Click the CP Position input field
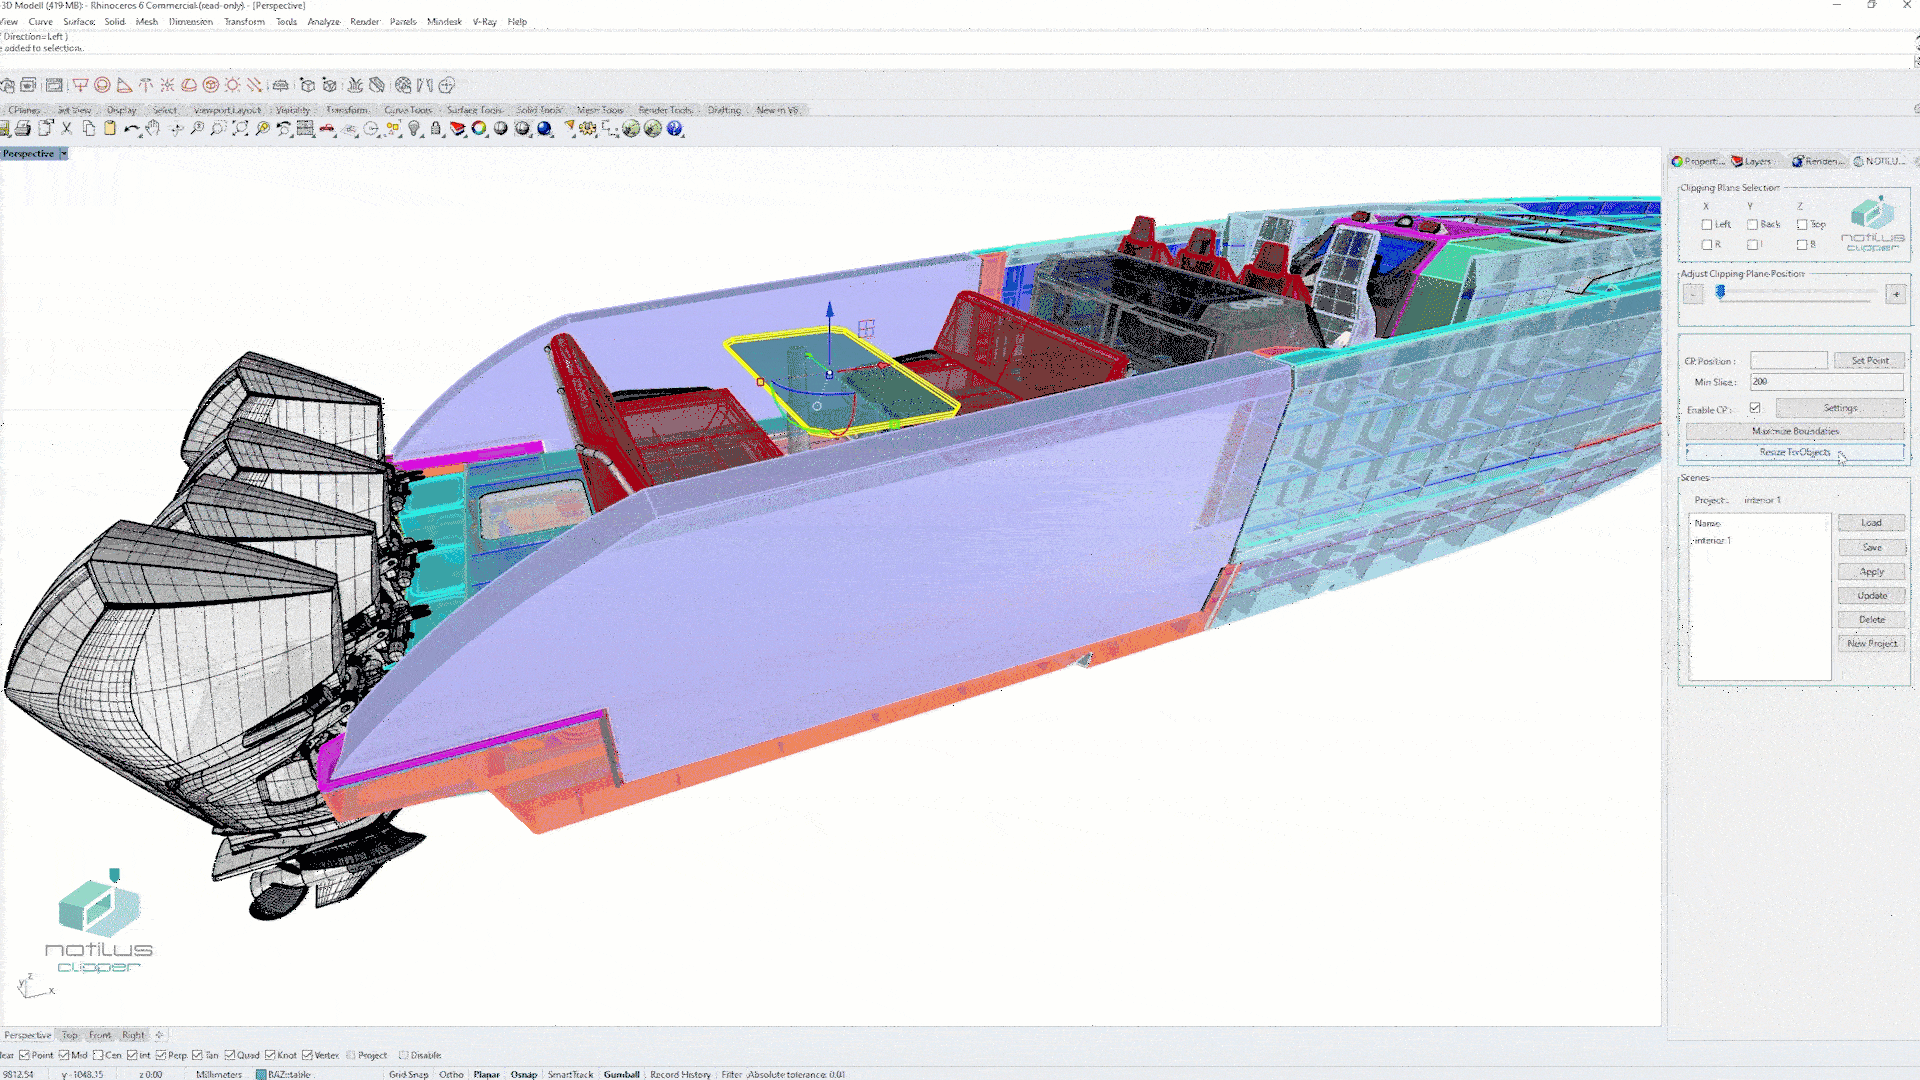This screenshot has width=1920, height=1080. click(1789, 360)
